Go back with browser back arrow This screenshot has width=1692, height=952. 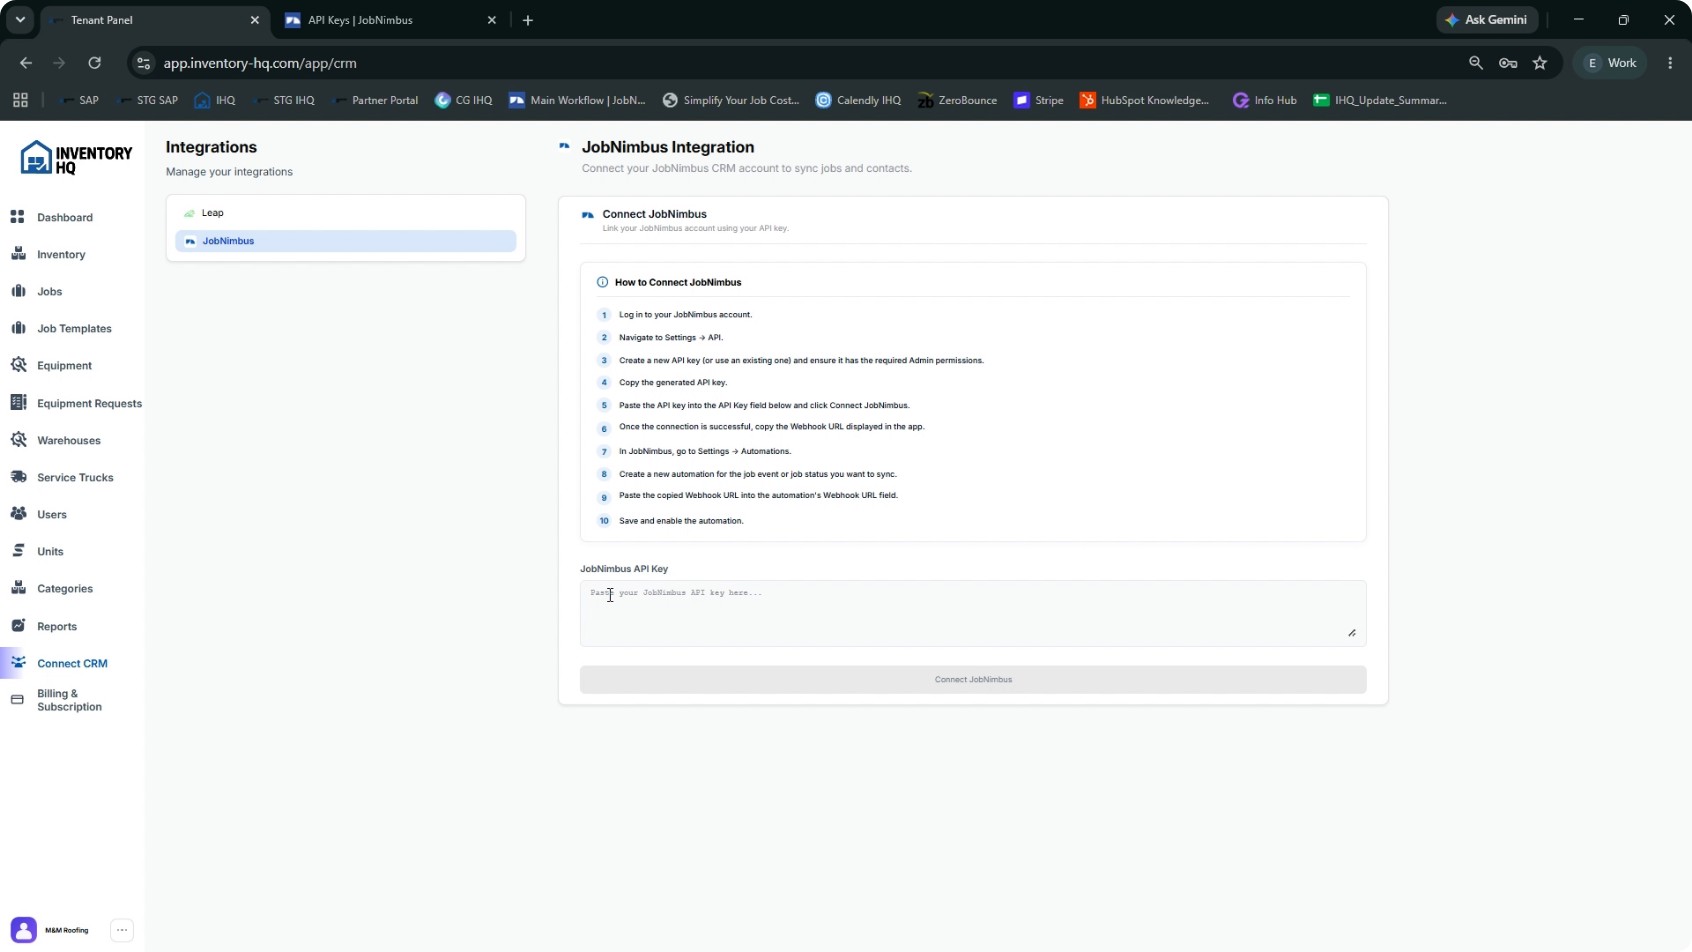tap(26, 63)
